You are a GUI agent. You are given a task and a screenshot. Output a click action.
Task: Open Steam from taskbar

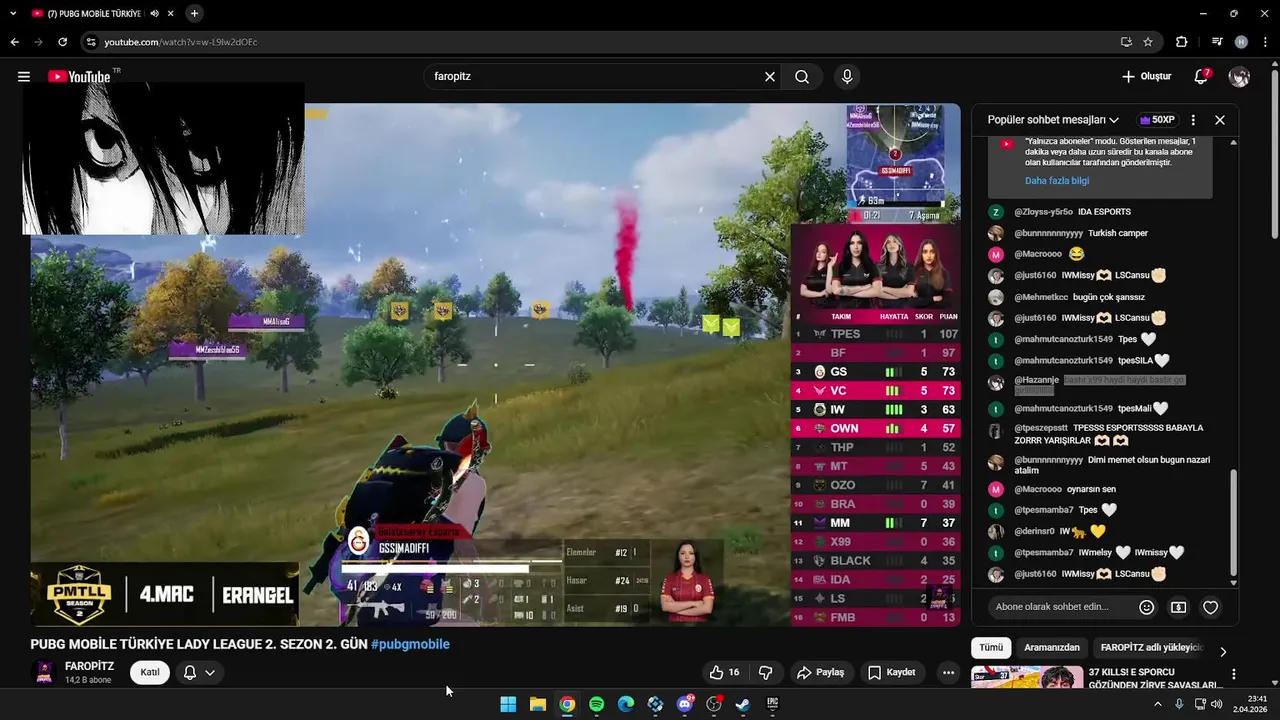(743, 704)
